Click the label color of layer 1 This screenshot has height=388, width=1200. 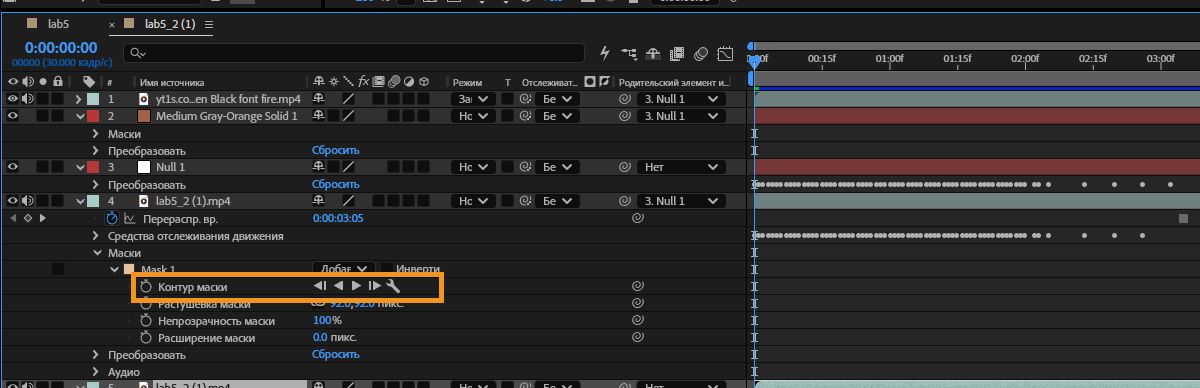pos(93,99)
